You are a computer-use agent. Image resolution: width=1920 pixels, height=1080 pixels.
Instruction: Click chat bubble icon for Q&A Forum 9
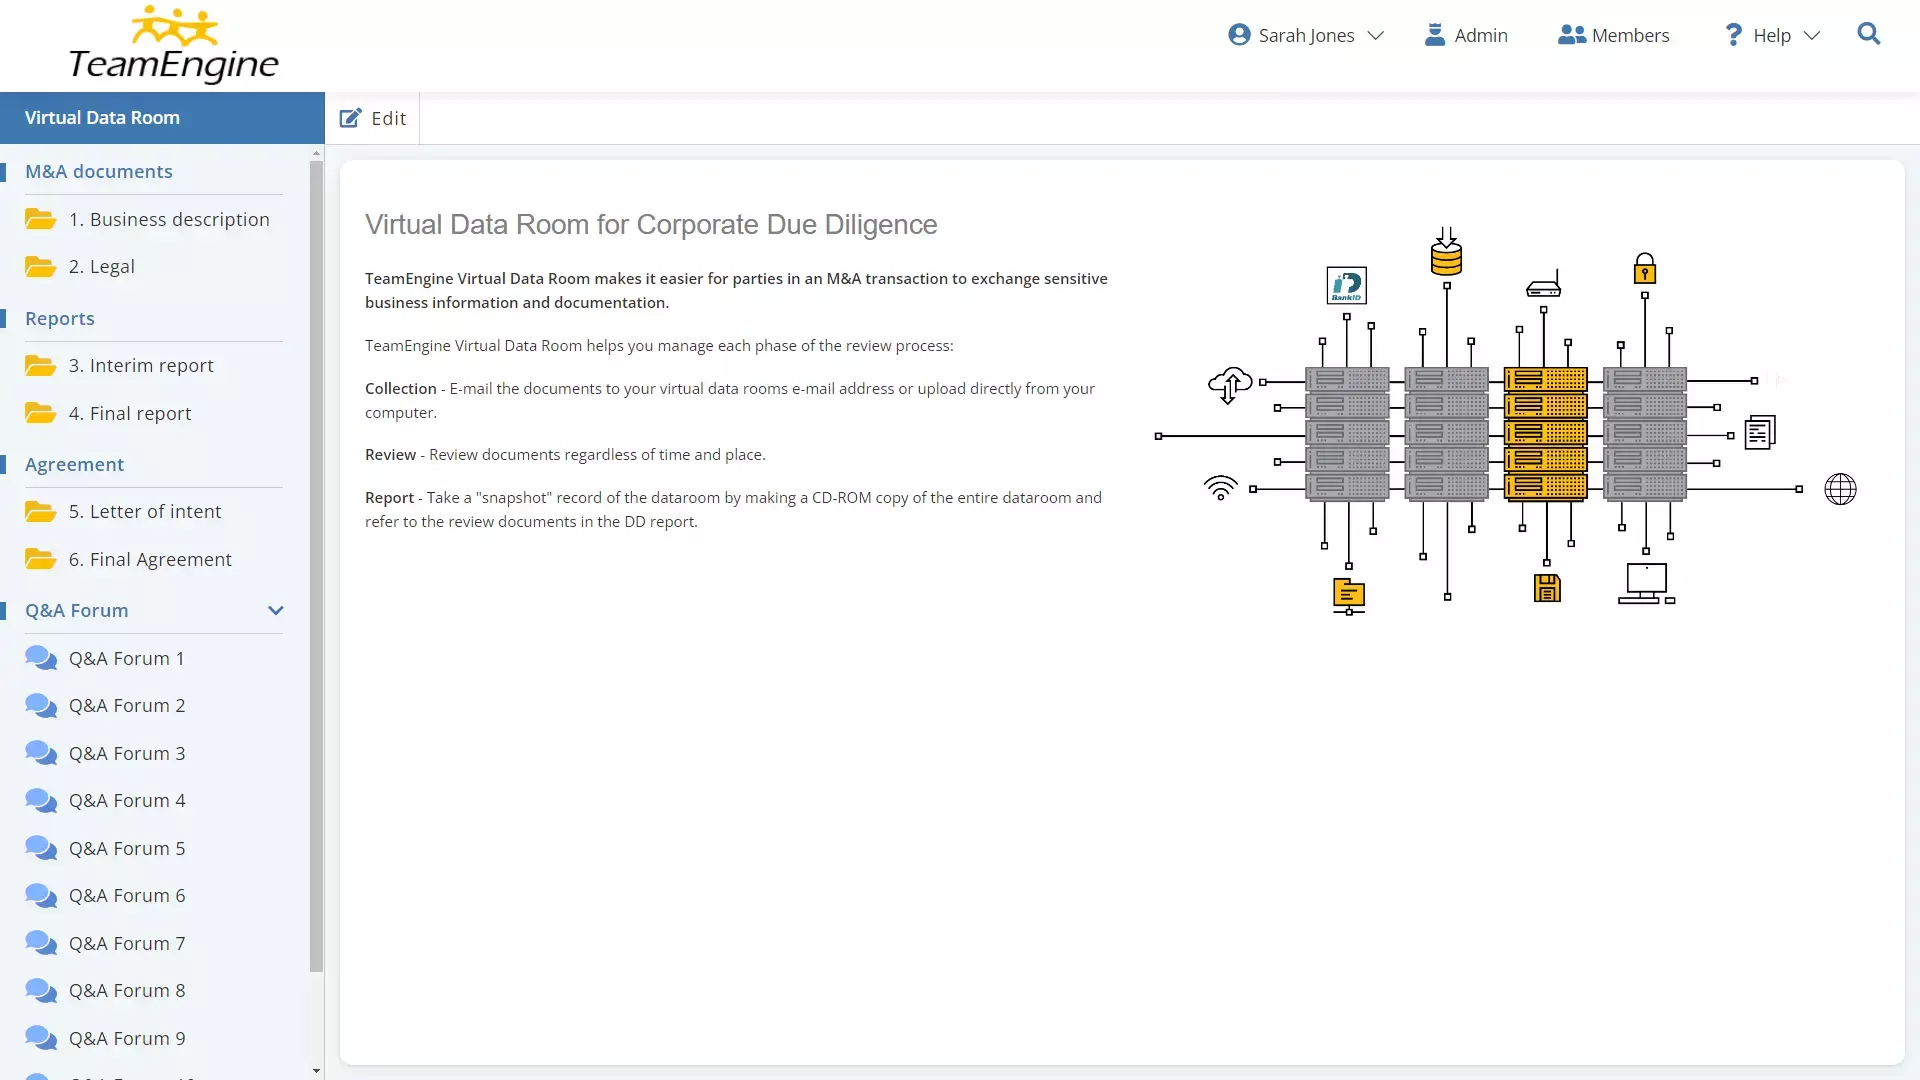pos(41,1038)
